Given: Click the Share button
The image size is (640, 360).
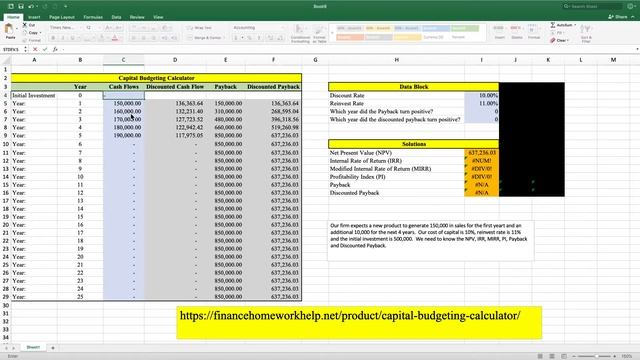Looking at the screenshot, I should pyautogui.click(x=618, y=17).
